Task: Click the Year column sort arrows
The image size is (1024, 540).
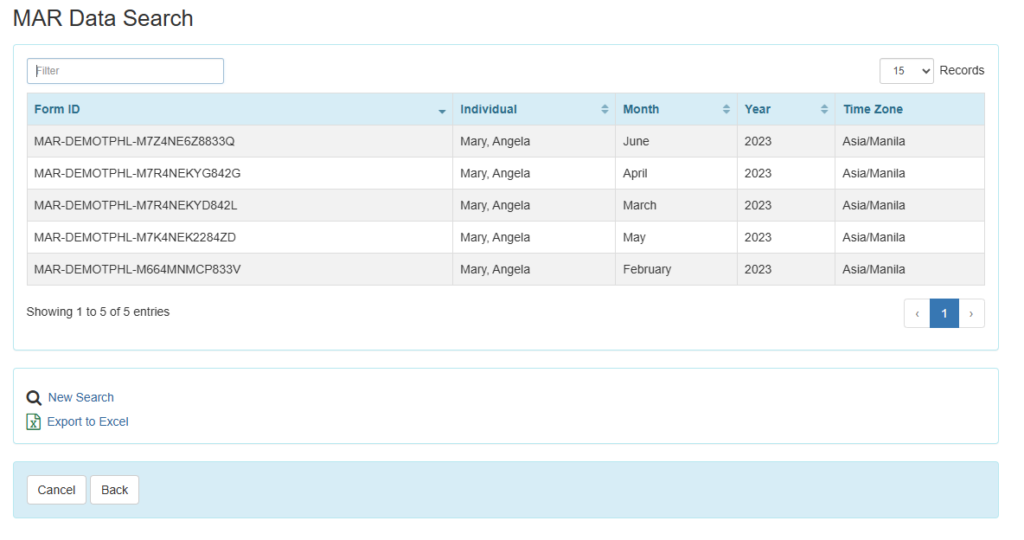Action: click(824, 109)
